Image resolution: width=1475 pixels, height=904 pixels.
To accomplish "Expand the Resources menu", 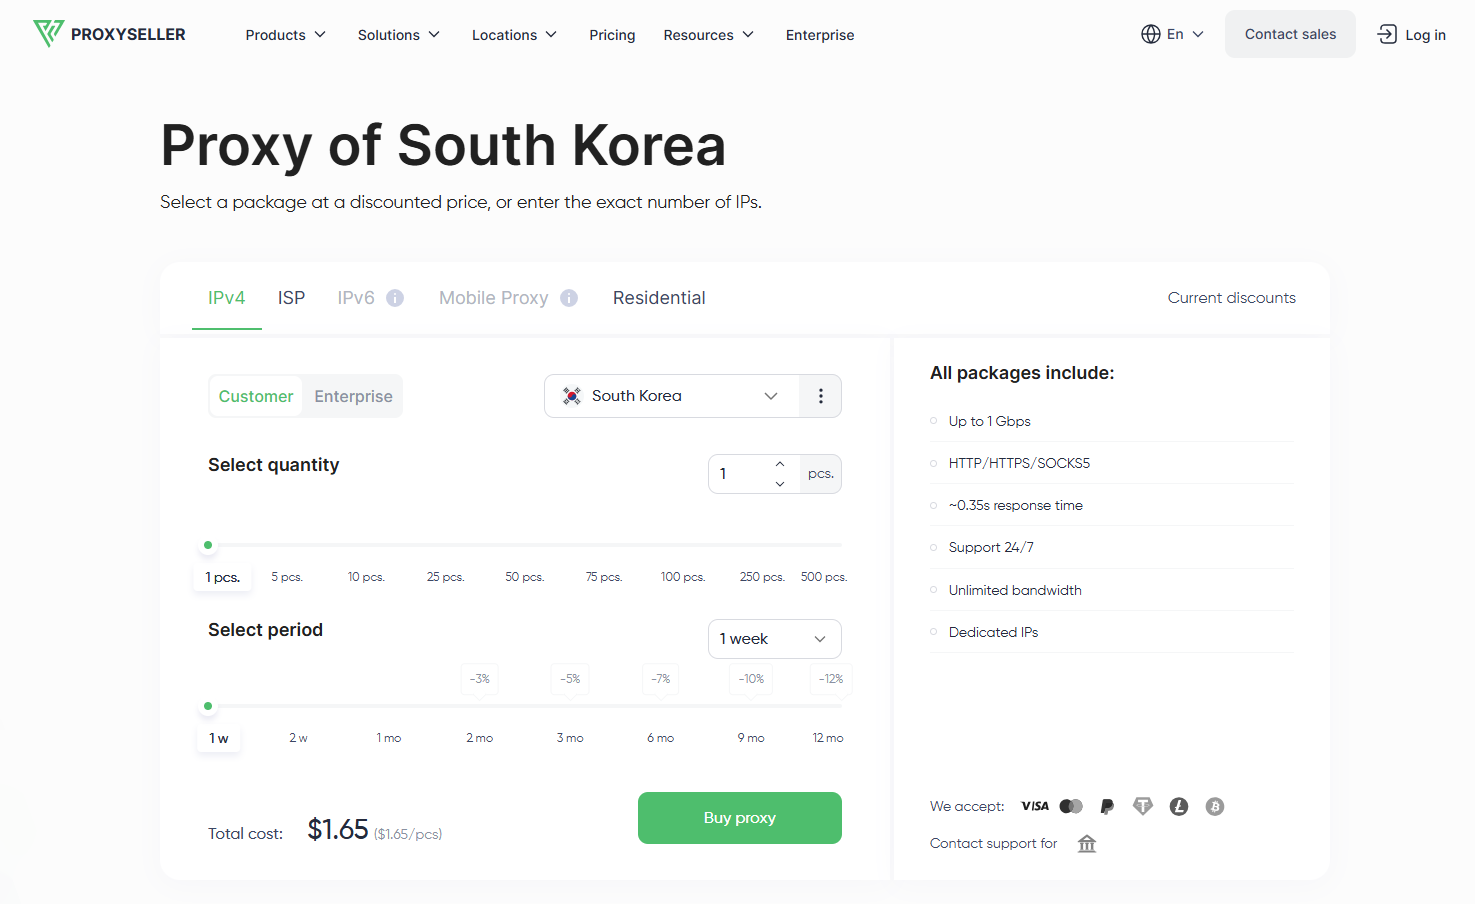I will [x=708, y=35].
